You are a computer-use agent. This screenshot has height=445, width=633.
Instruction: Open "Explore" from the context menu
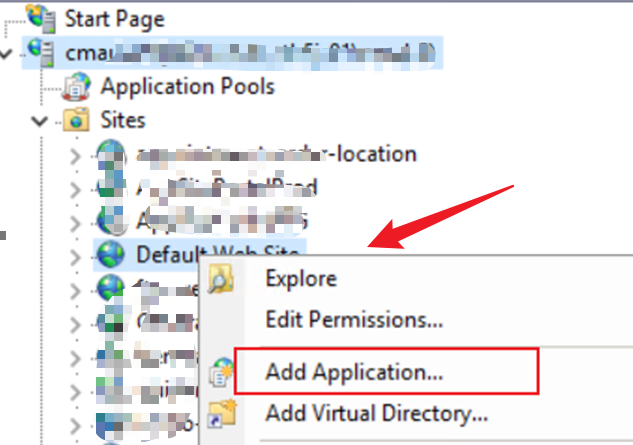tap(300, 279)
